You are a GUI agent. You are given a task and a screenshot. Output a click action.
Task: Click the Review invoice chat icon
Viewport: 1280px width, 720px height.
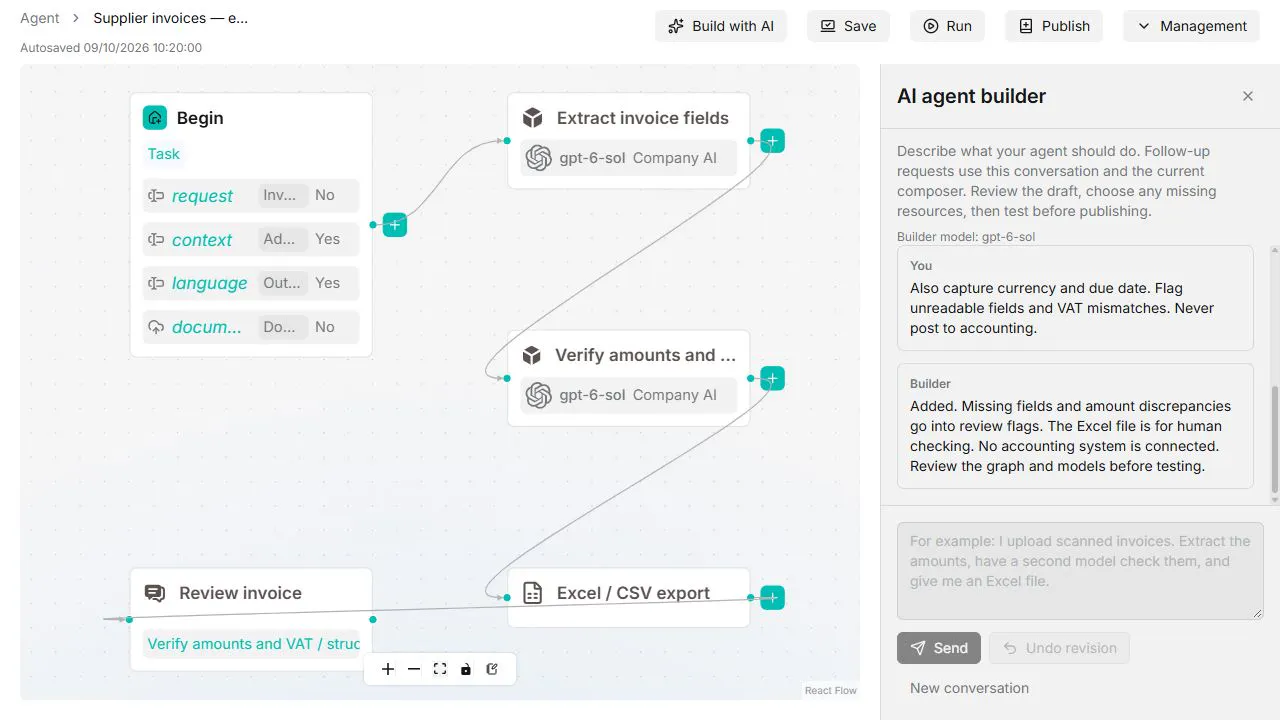(155, 593)
